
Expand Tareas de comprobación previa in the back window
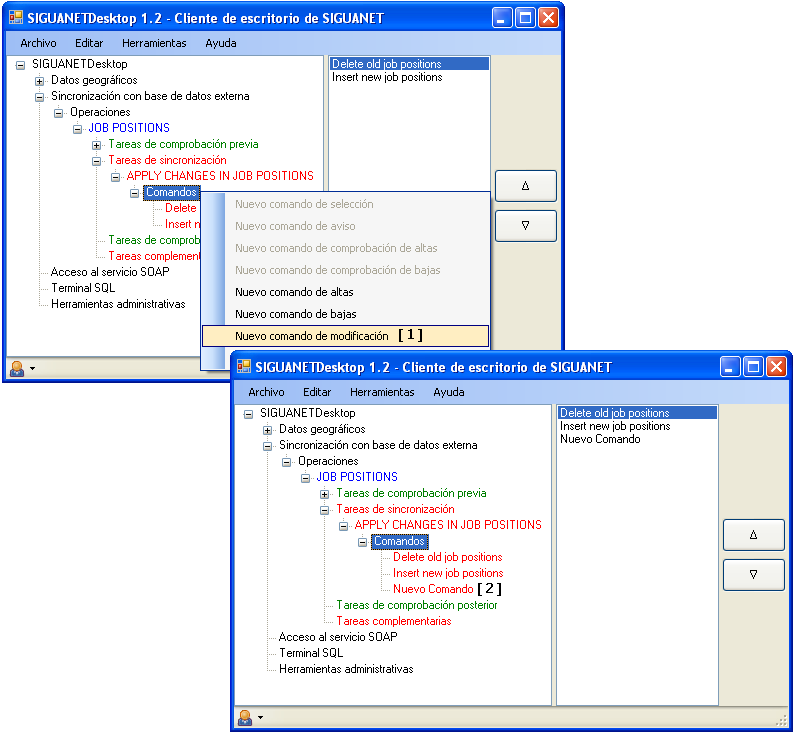click(96, 145)
